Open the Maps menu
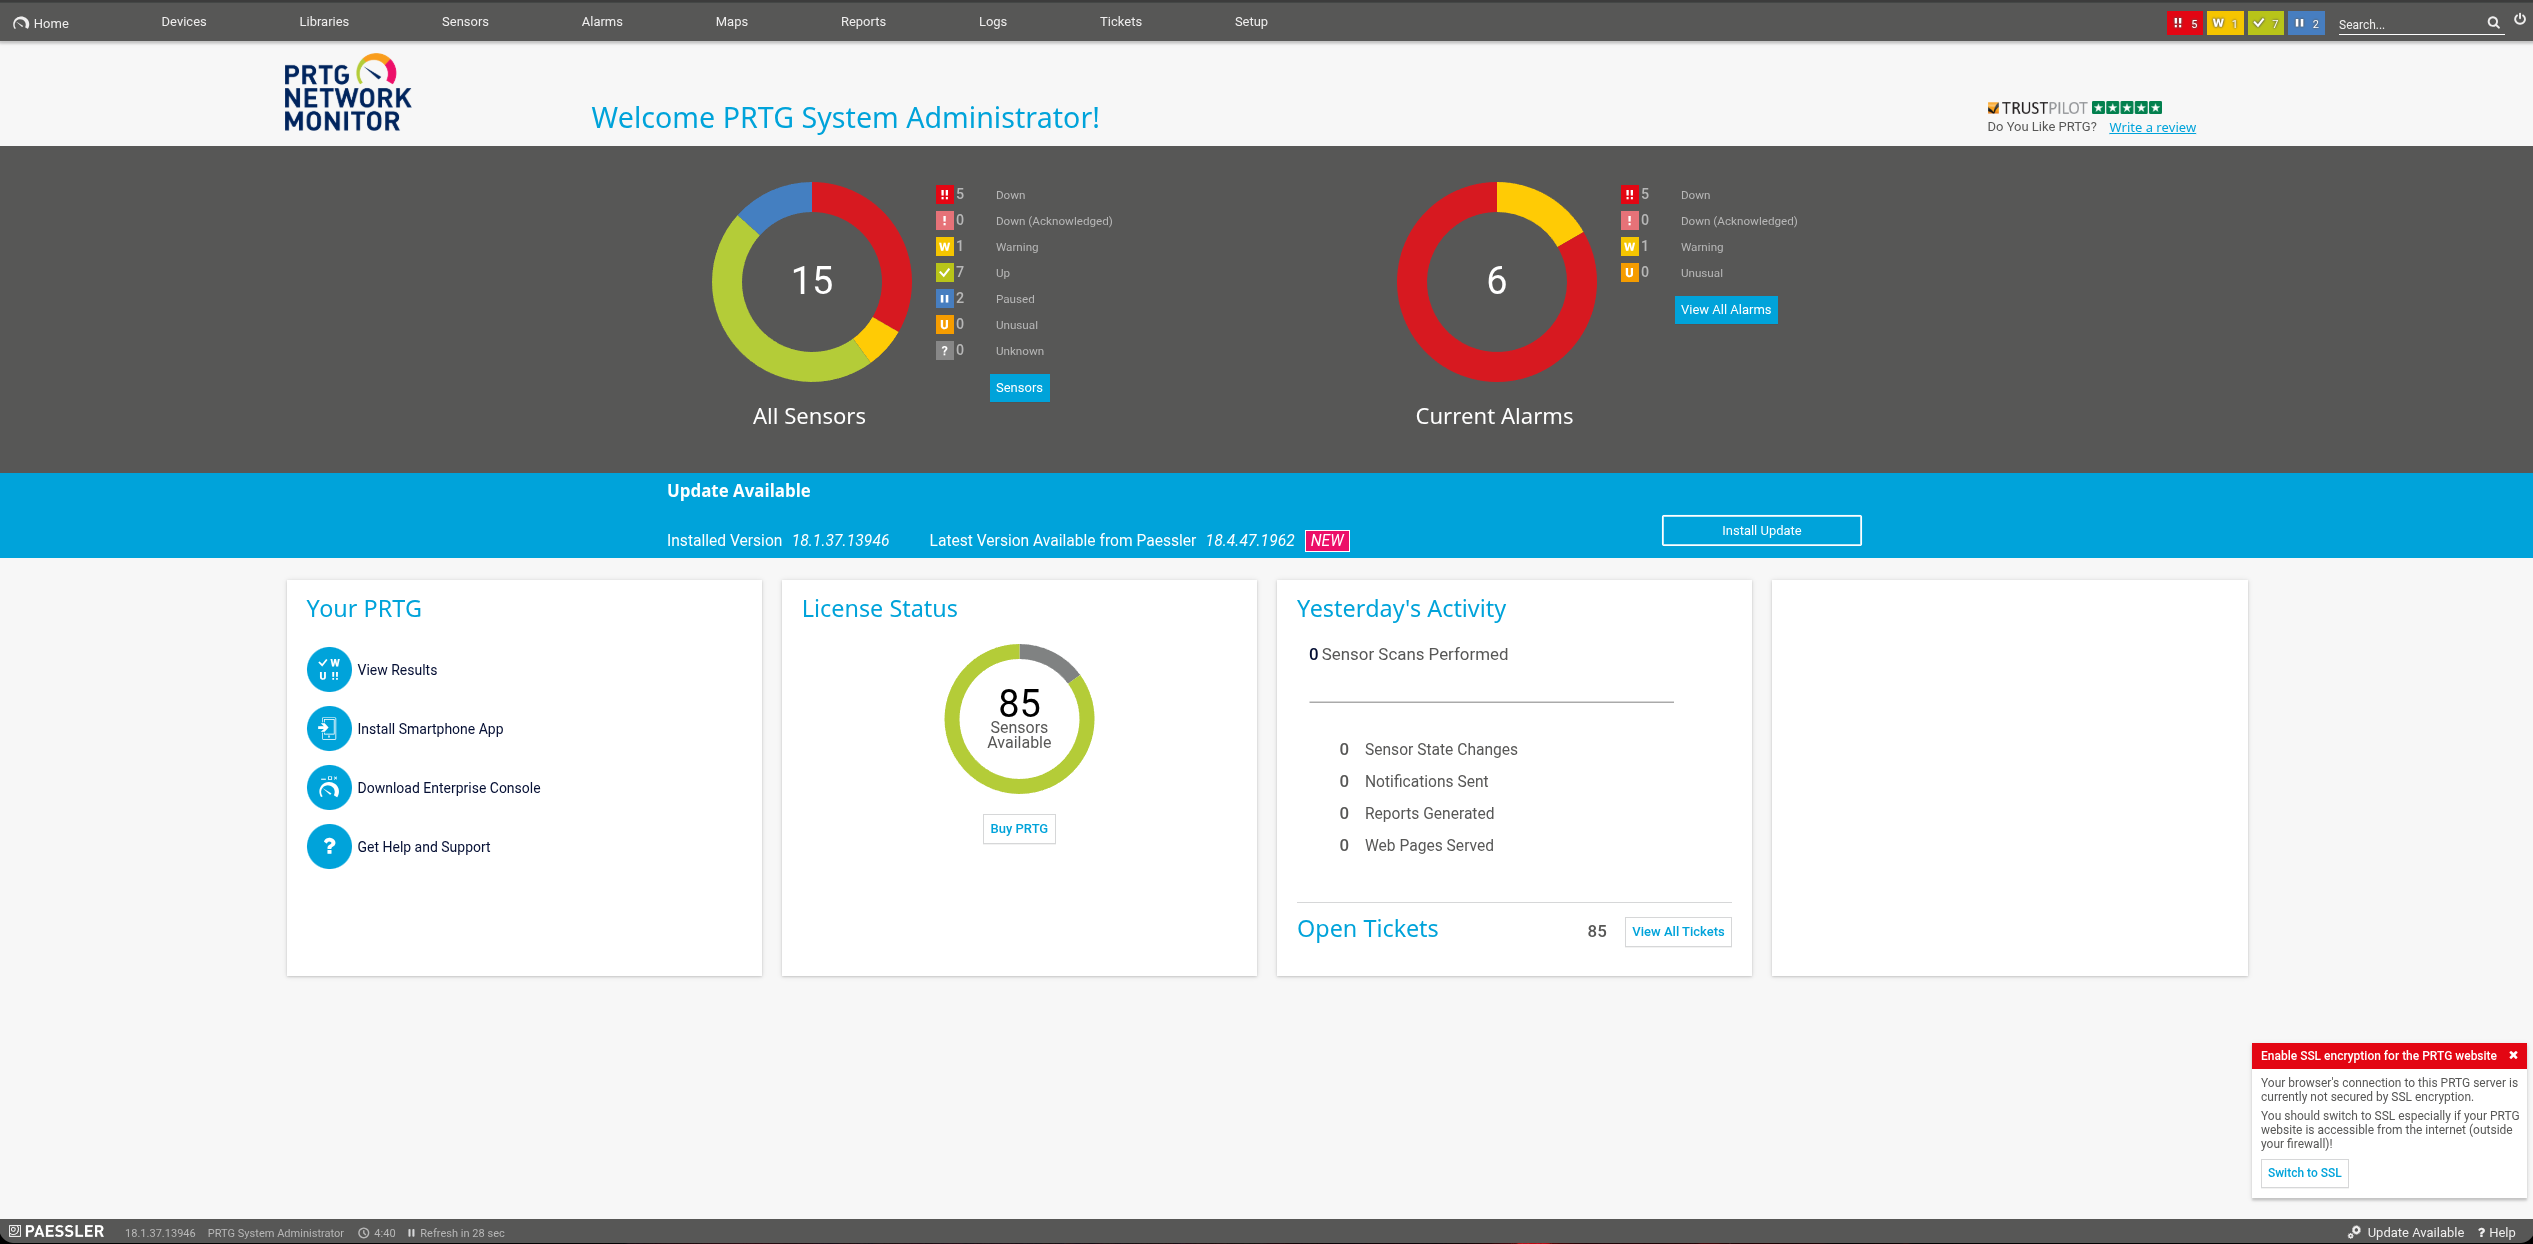This screenshot has height=1244, width=2533. coord(732,22)
